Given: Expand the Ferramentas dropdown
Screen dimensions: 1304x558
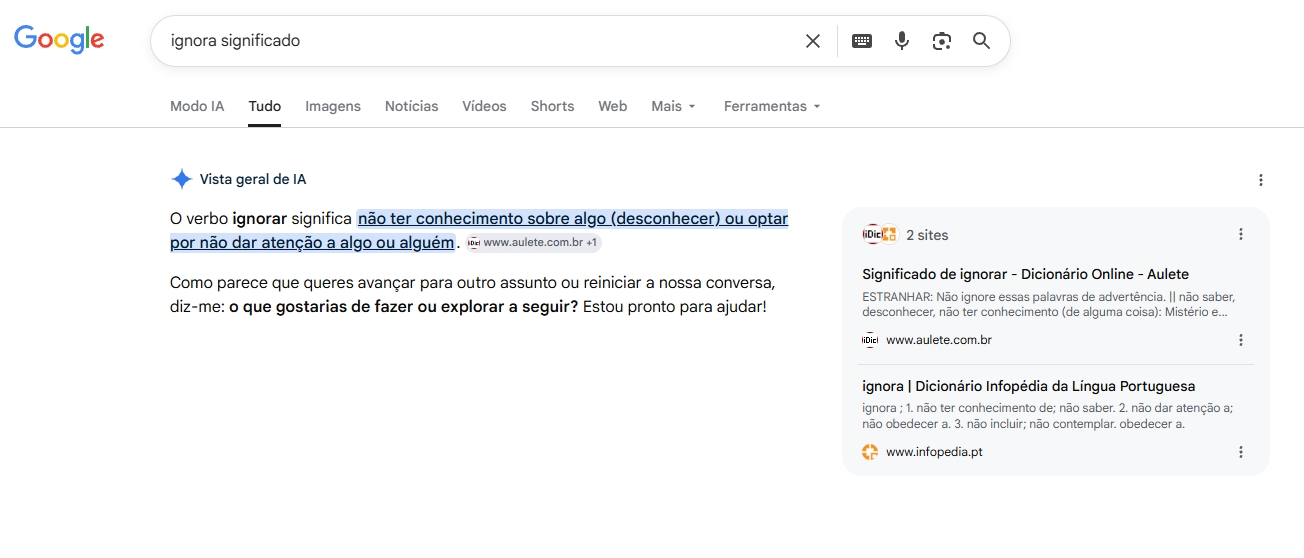Looking at the screenshot, I should (772, 106).
